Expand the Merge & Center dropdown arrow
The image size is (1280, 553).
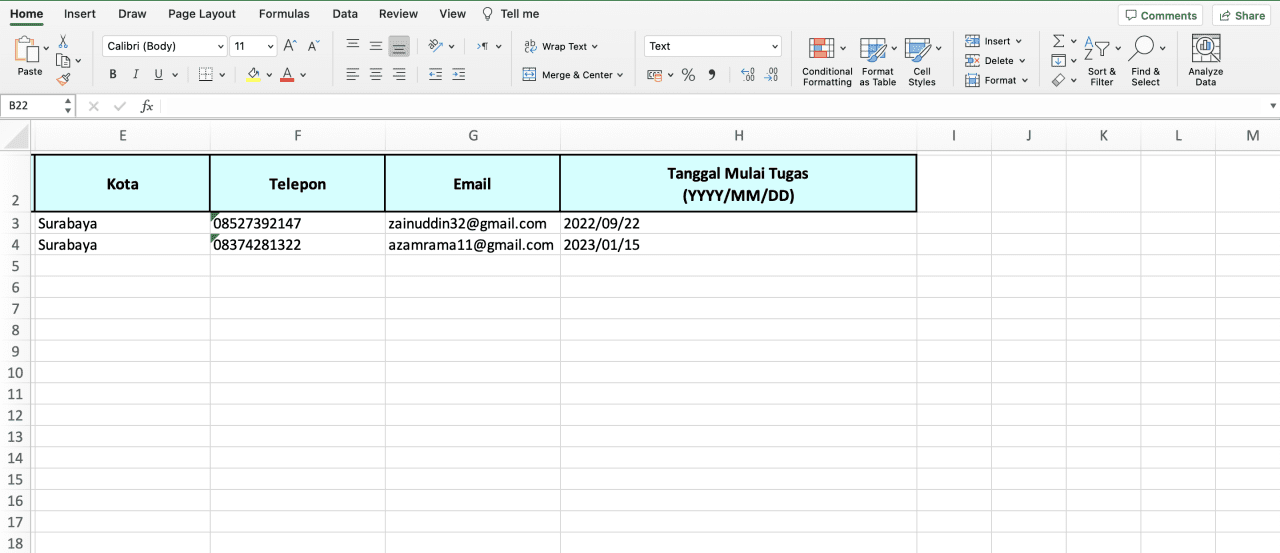click(x=620, y=75)
